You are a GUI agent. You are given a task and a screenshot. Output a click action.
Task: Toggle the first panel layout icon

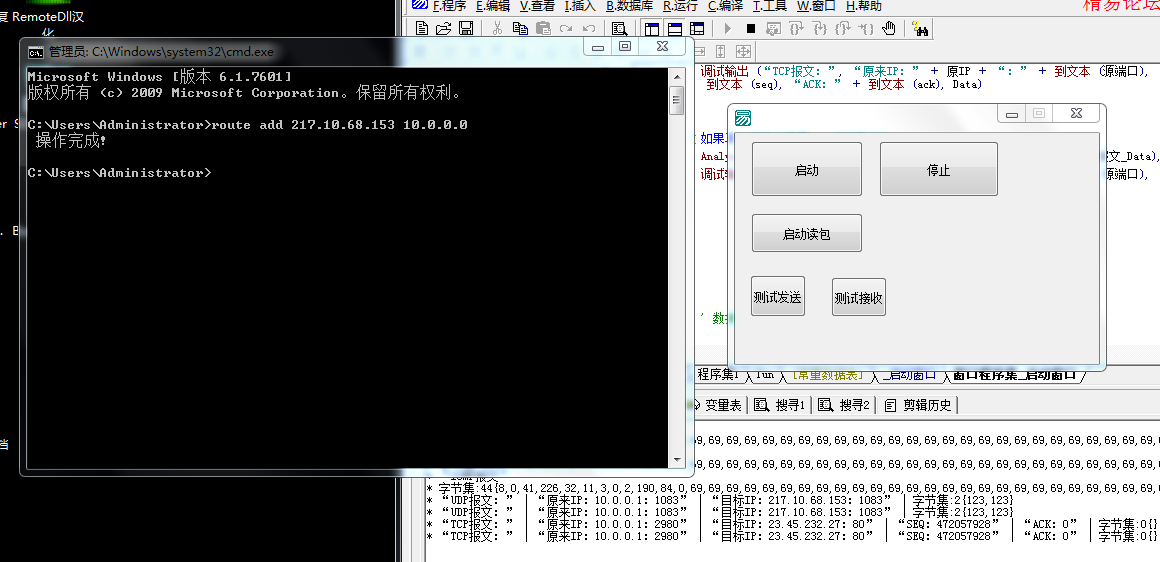click(652, 29)
